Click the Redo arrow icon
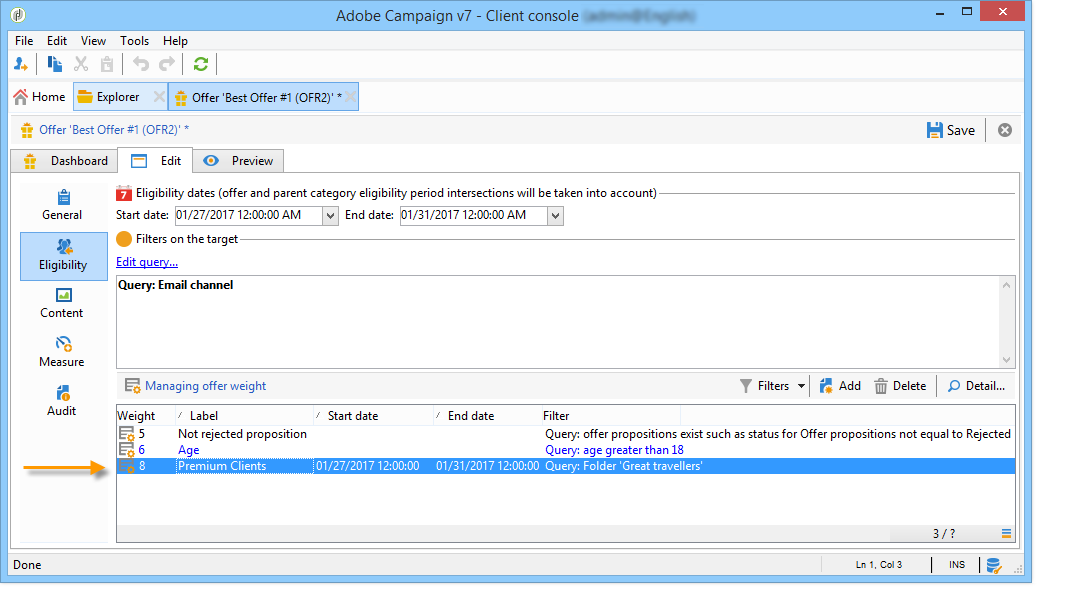Screen dimensions: 1066x609 [167, 65]
